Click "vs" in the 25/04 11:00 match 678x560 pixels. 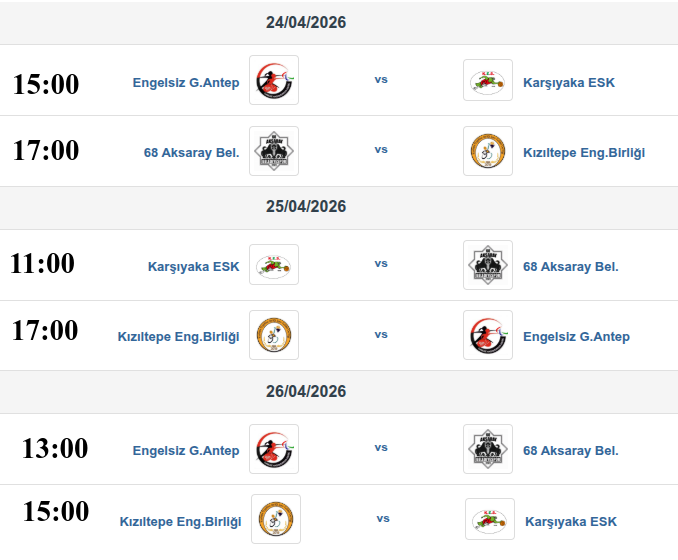point(381,264)
